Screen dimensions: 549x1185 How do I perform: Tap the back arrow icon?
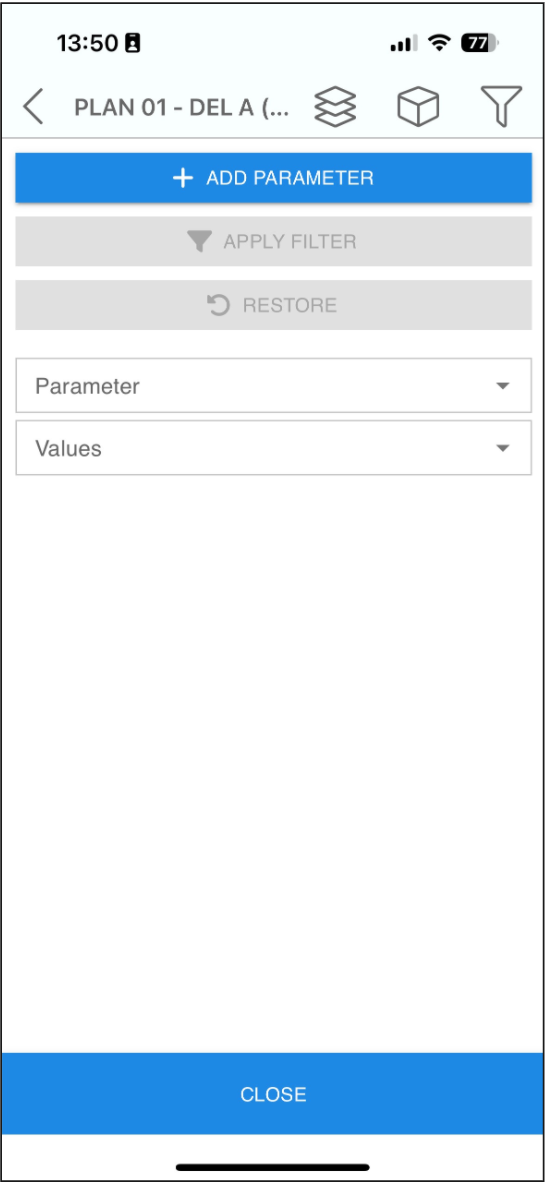coord(33,106)
